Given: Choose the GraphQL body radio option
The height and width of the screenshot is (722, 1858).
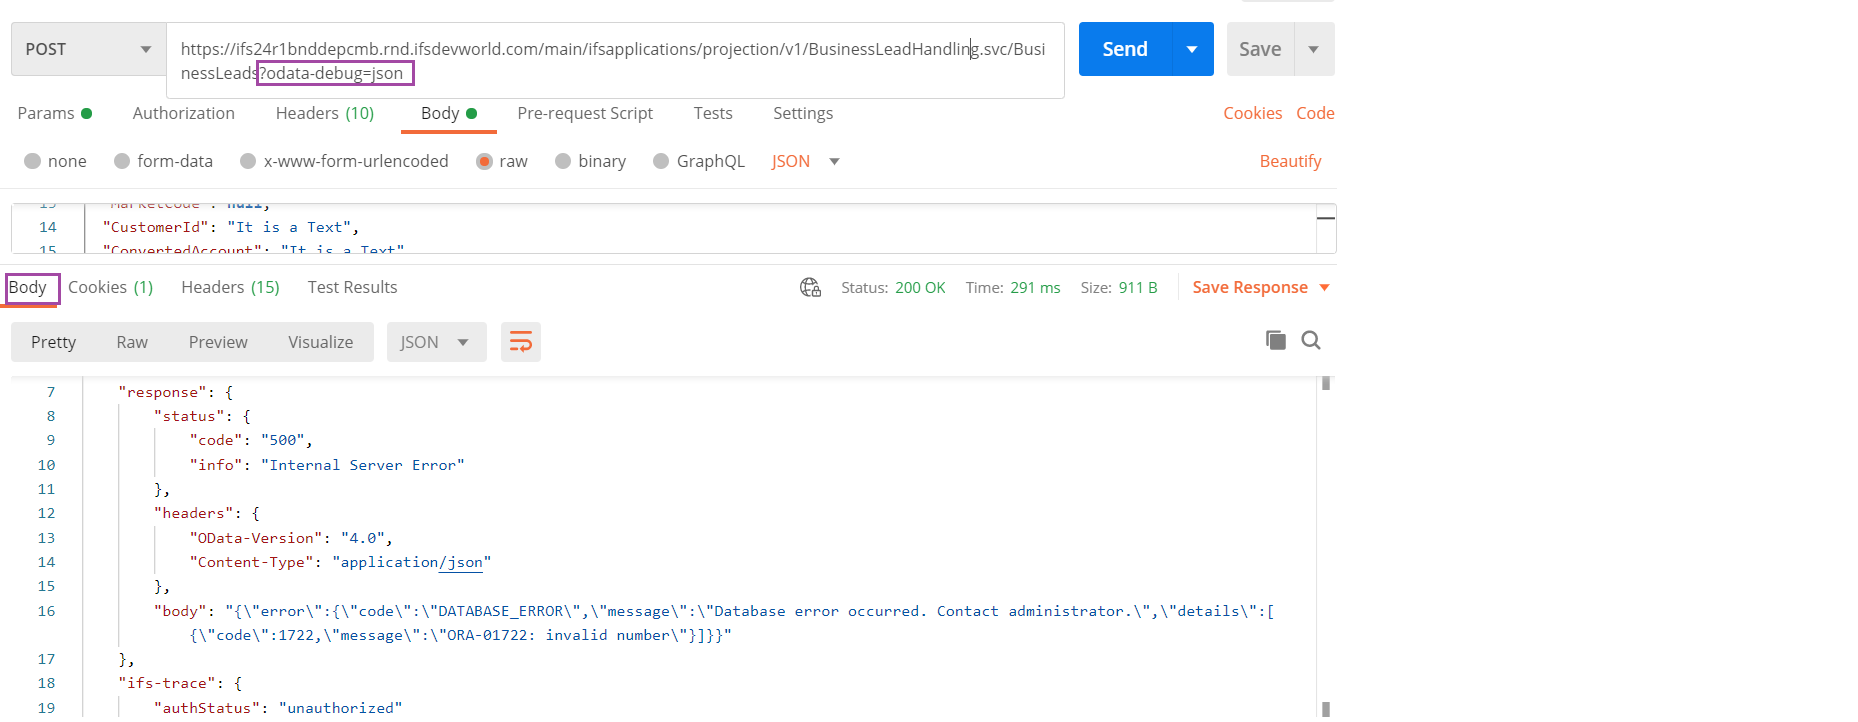Looking at the screenshot, I should tap(661, 162).
